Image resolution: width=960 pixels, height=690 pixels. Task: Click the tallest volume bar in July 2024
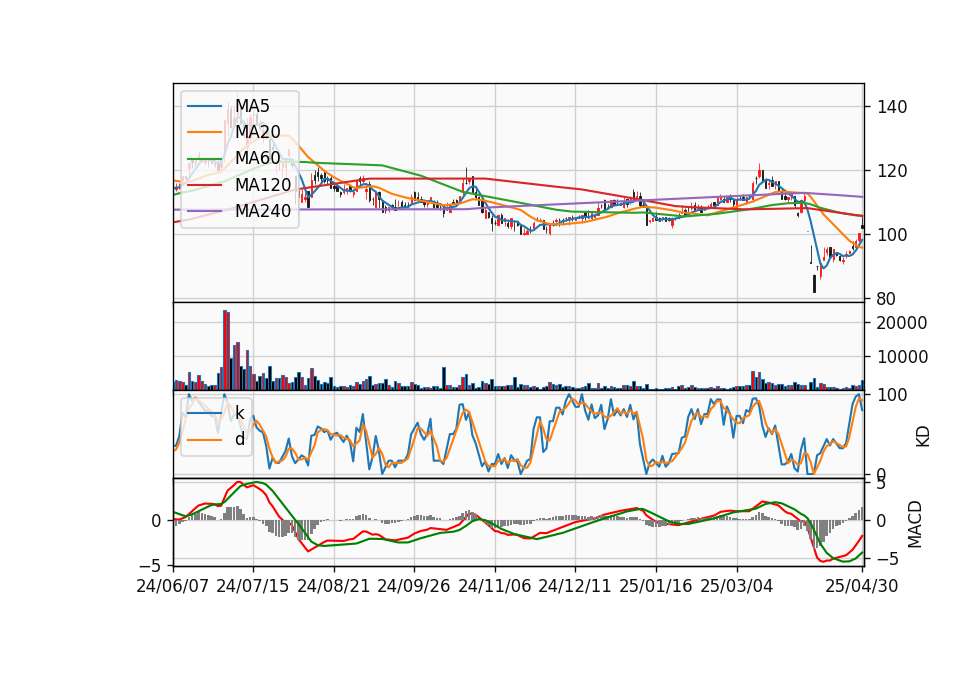(x=225, y=350)
